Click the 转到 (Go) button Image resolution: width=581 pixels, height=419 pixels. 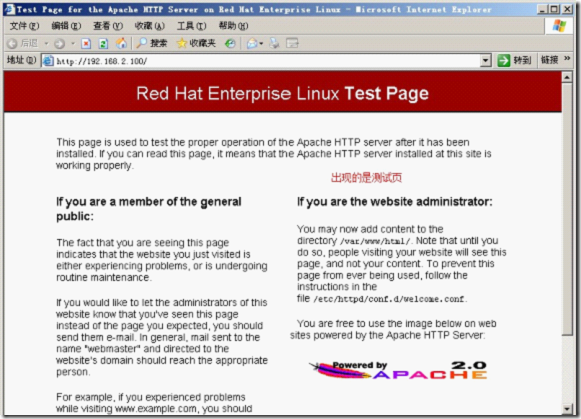point(514,60)
